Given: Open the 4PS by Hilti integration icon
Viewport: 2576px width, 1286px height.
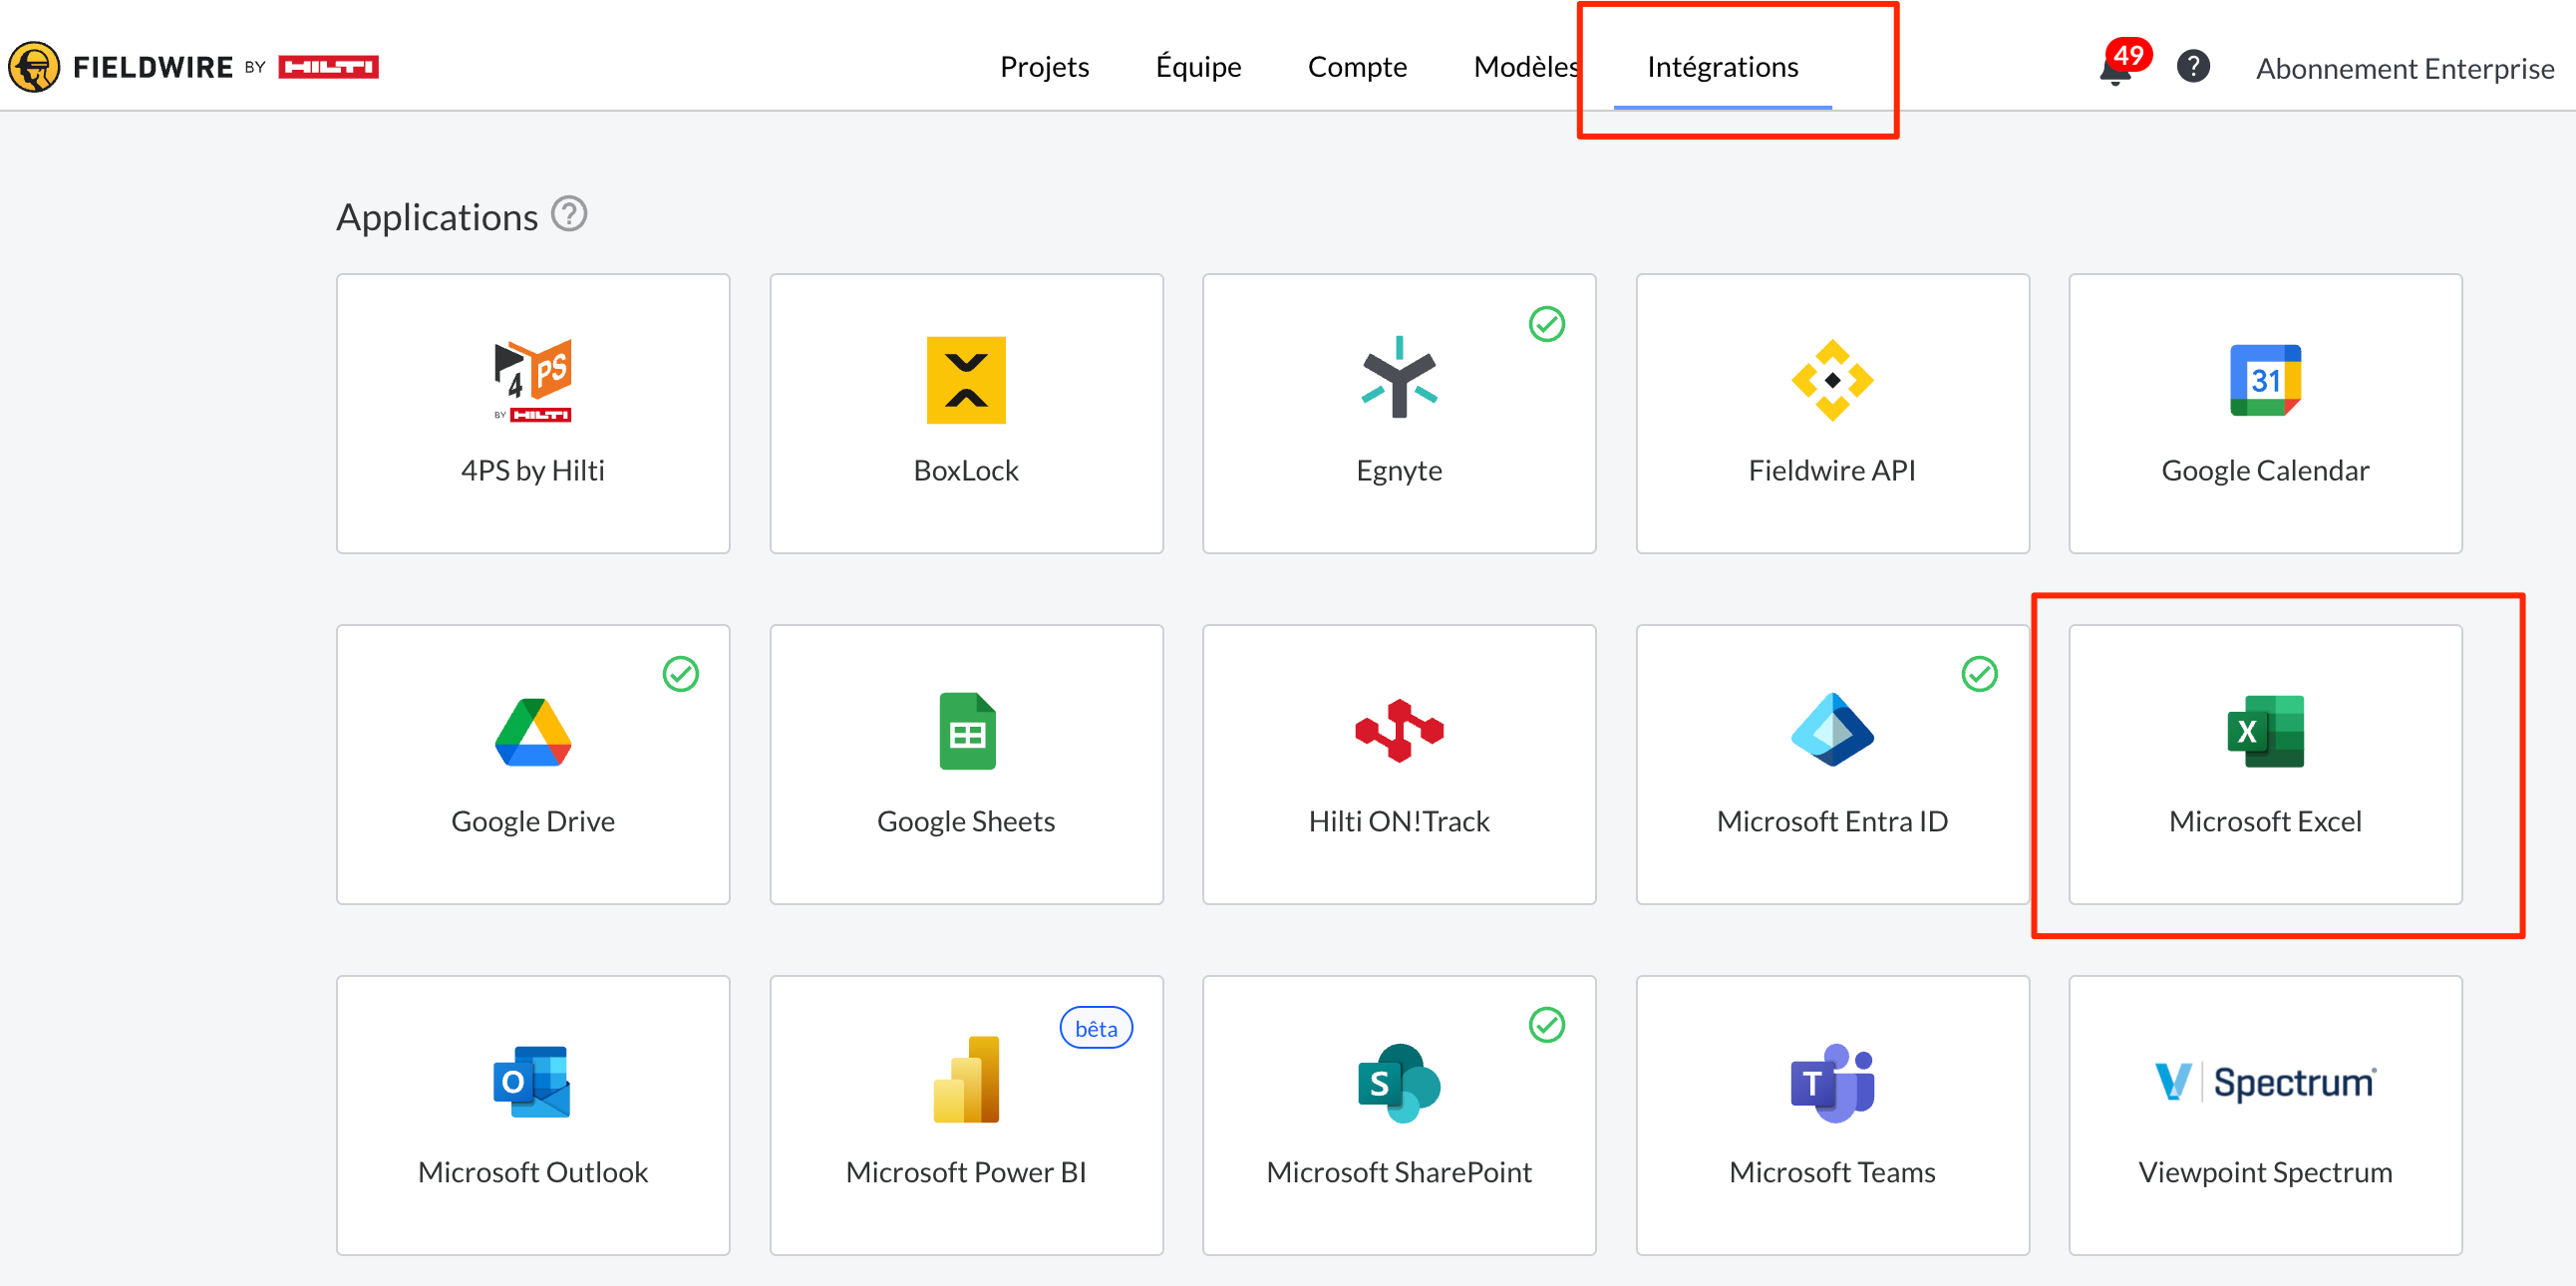Looking at the screenshot, I should tap(533, 381).
